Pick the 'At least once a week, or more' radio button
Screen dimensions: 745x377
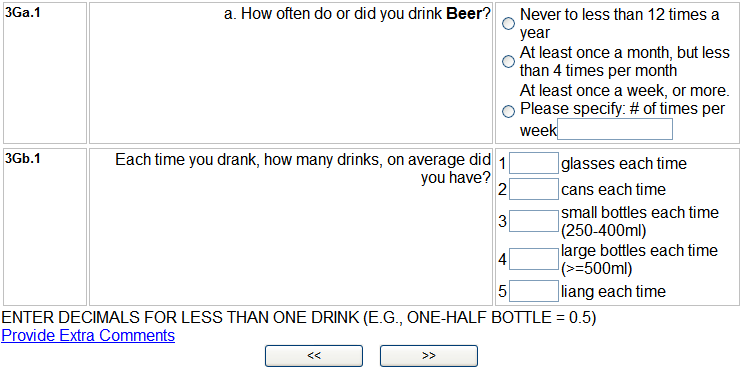508,111
